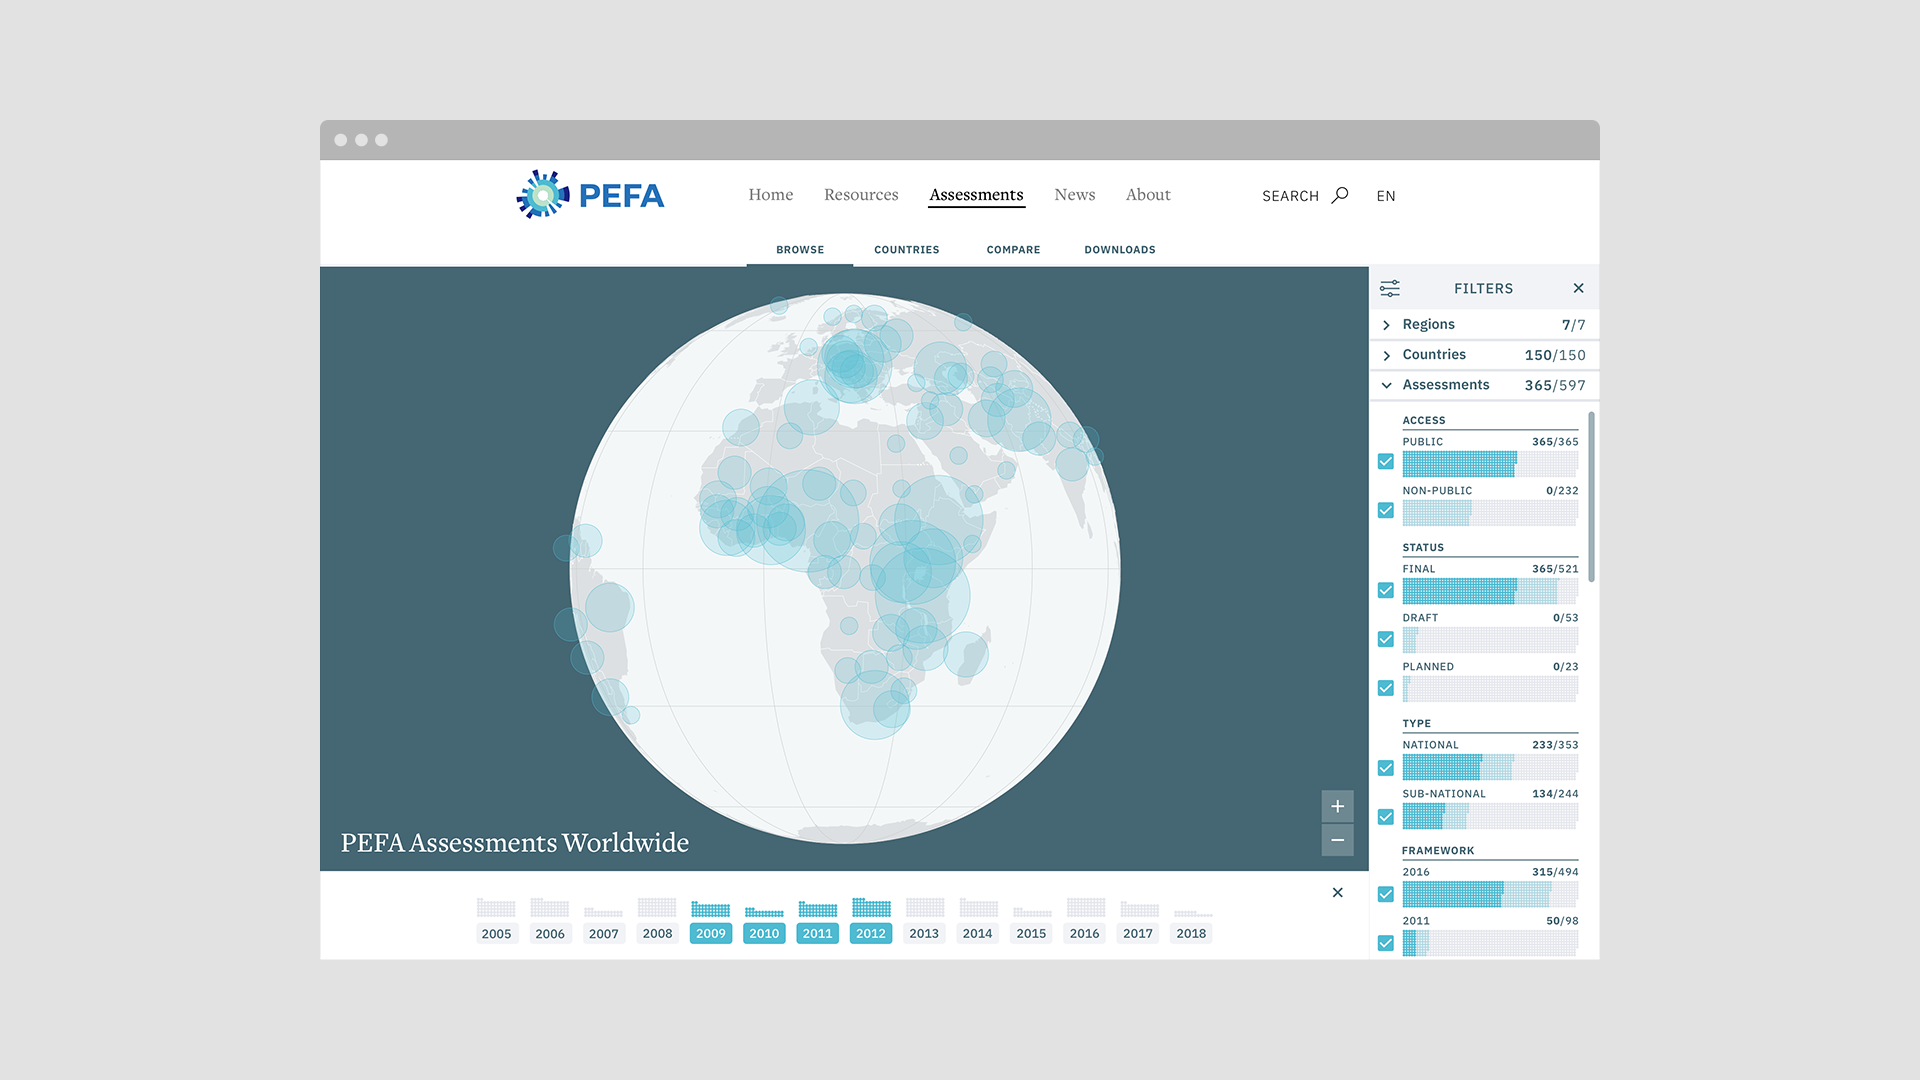Switch to the Countries tab

906,250
